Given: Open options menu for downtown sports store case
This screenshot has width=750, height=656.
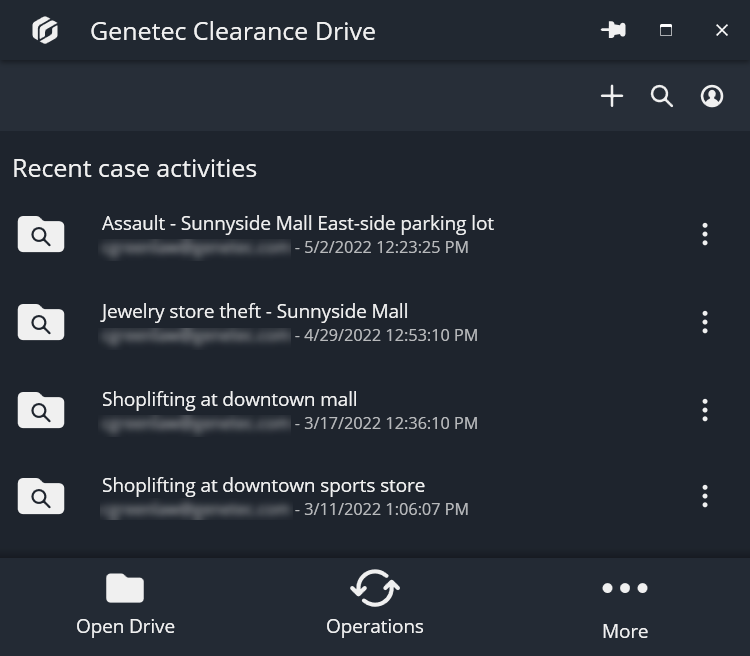Looking at the screenshot, I should pyautogui.click(x=705, y=496).
